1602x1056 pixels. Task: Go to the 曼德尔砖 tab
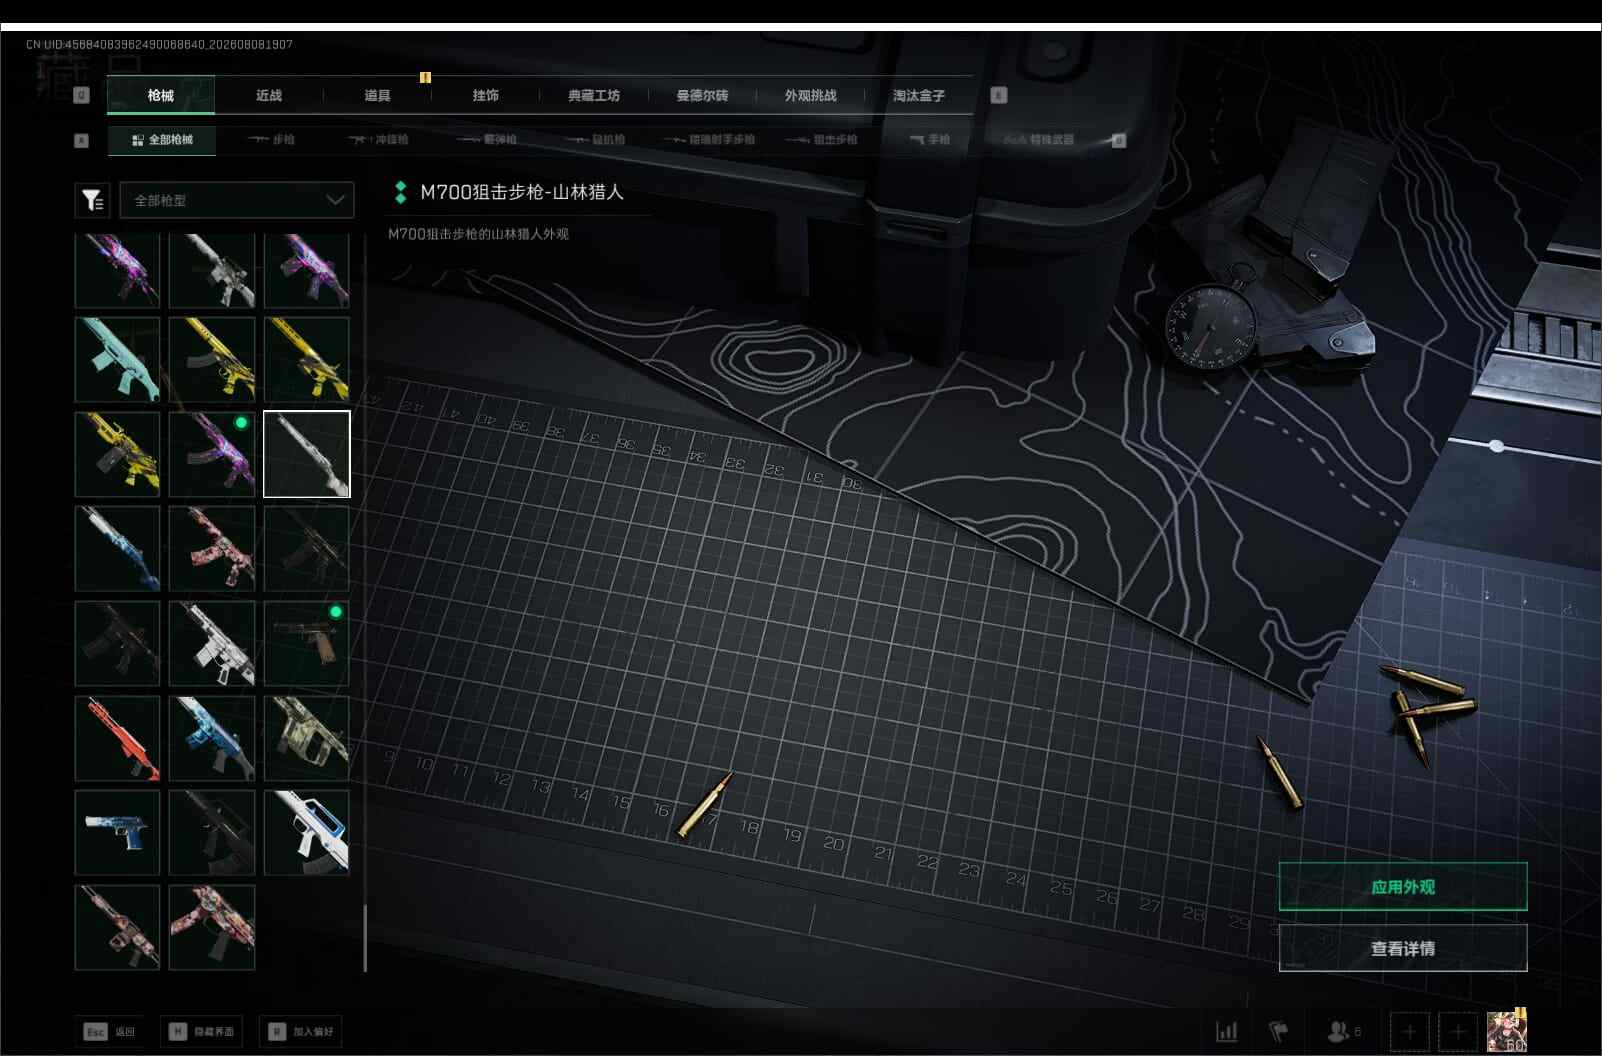[702, 95]
